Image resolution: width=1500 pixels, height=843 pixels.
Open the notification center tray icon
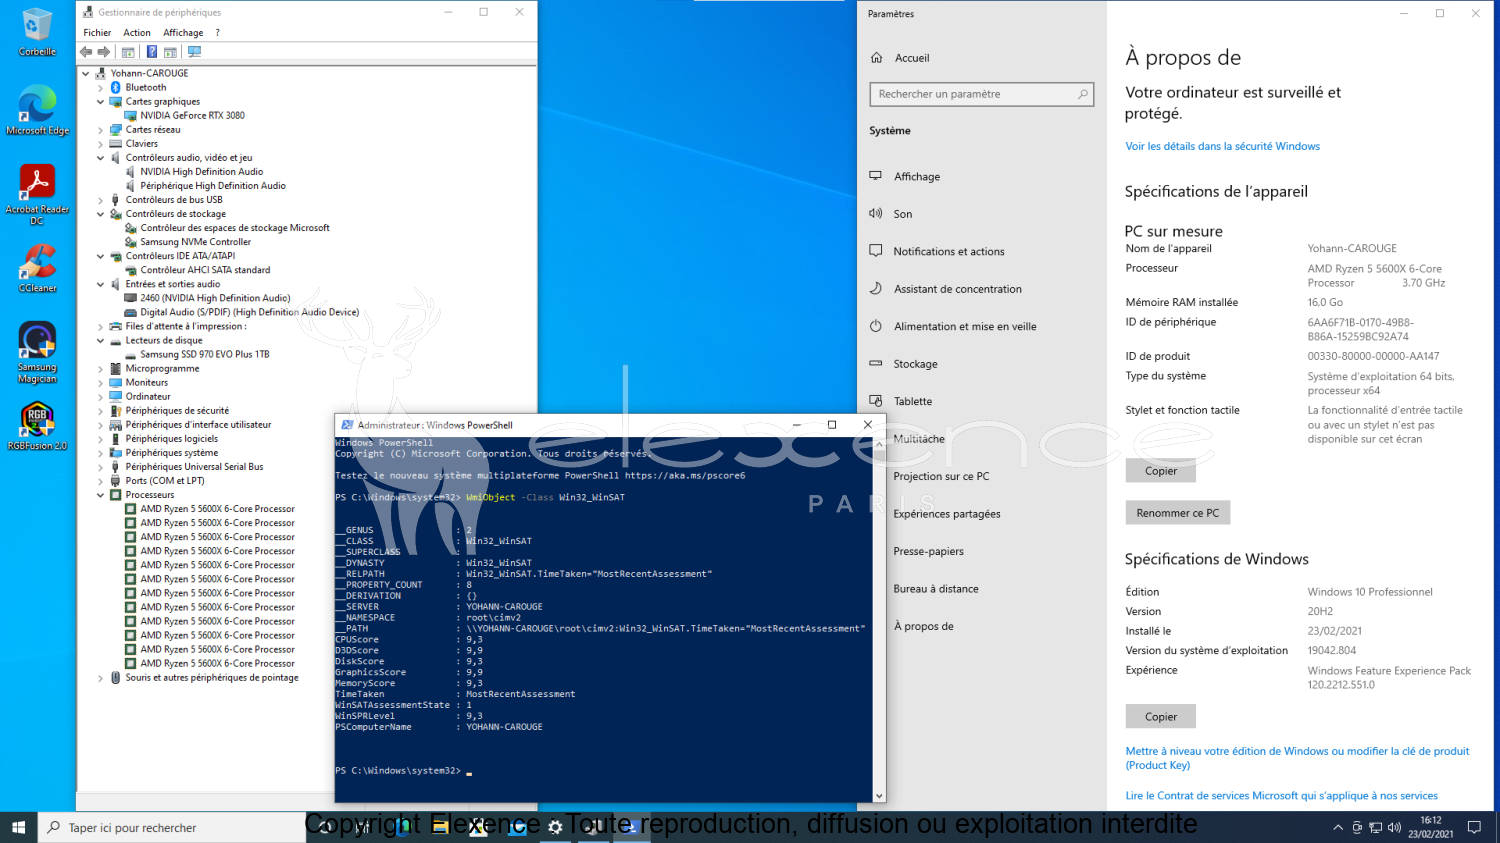[x=1474, y=828]
